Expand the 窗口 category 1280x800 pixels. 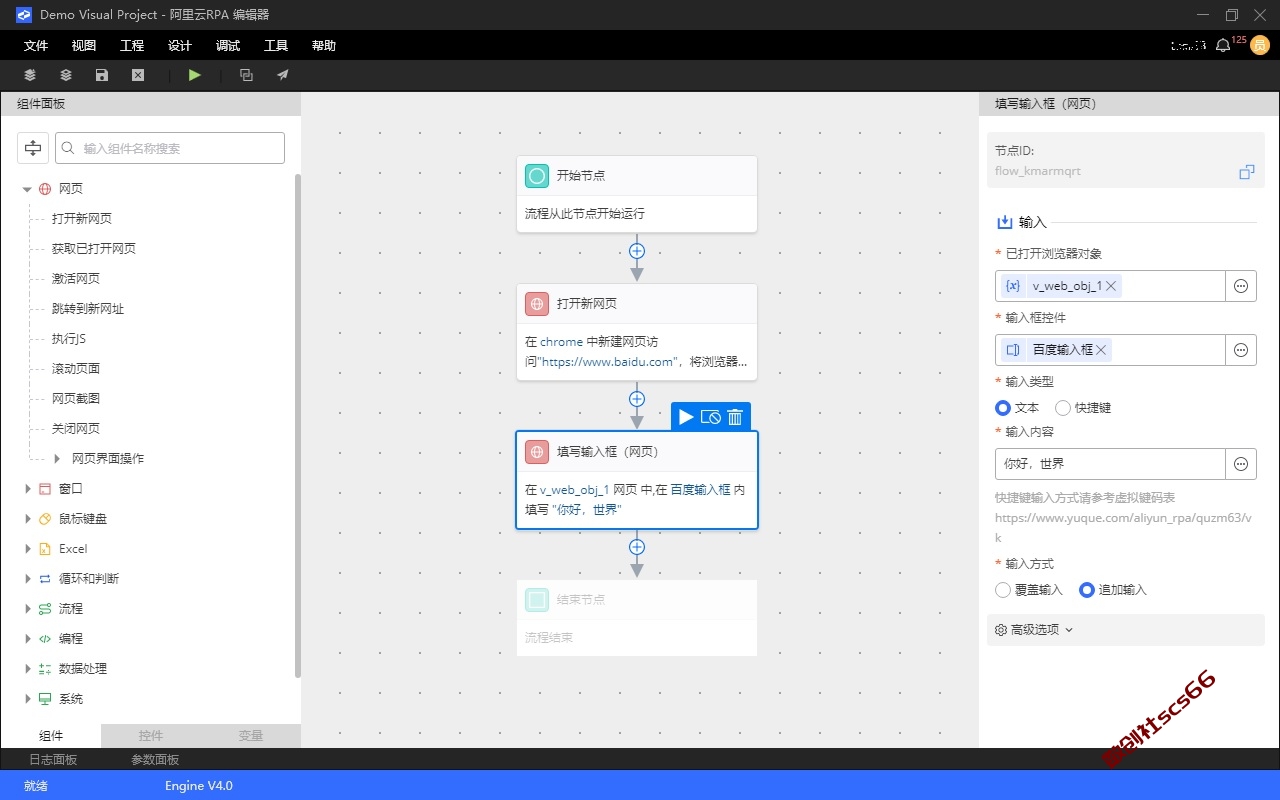click(27, 489)
